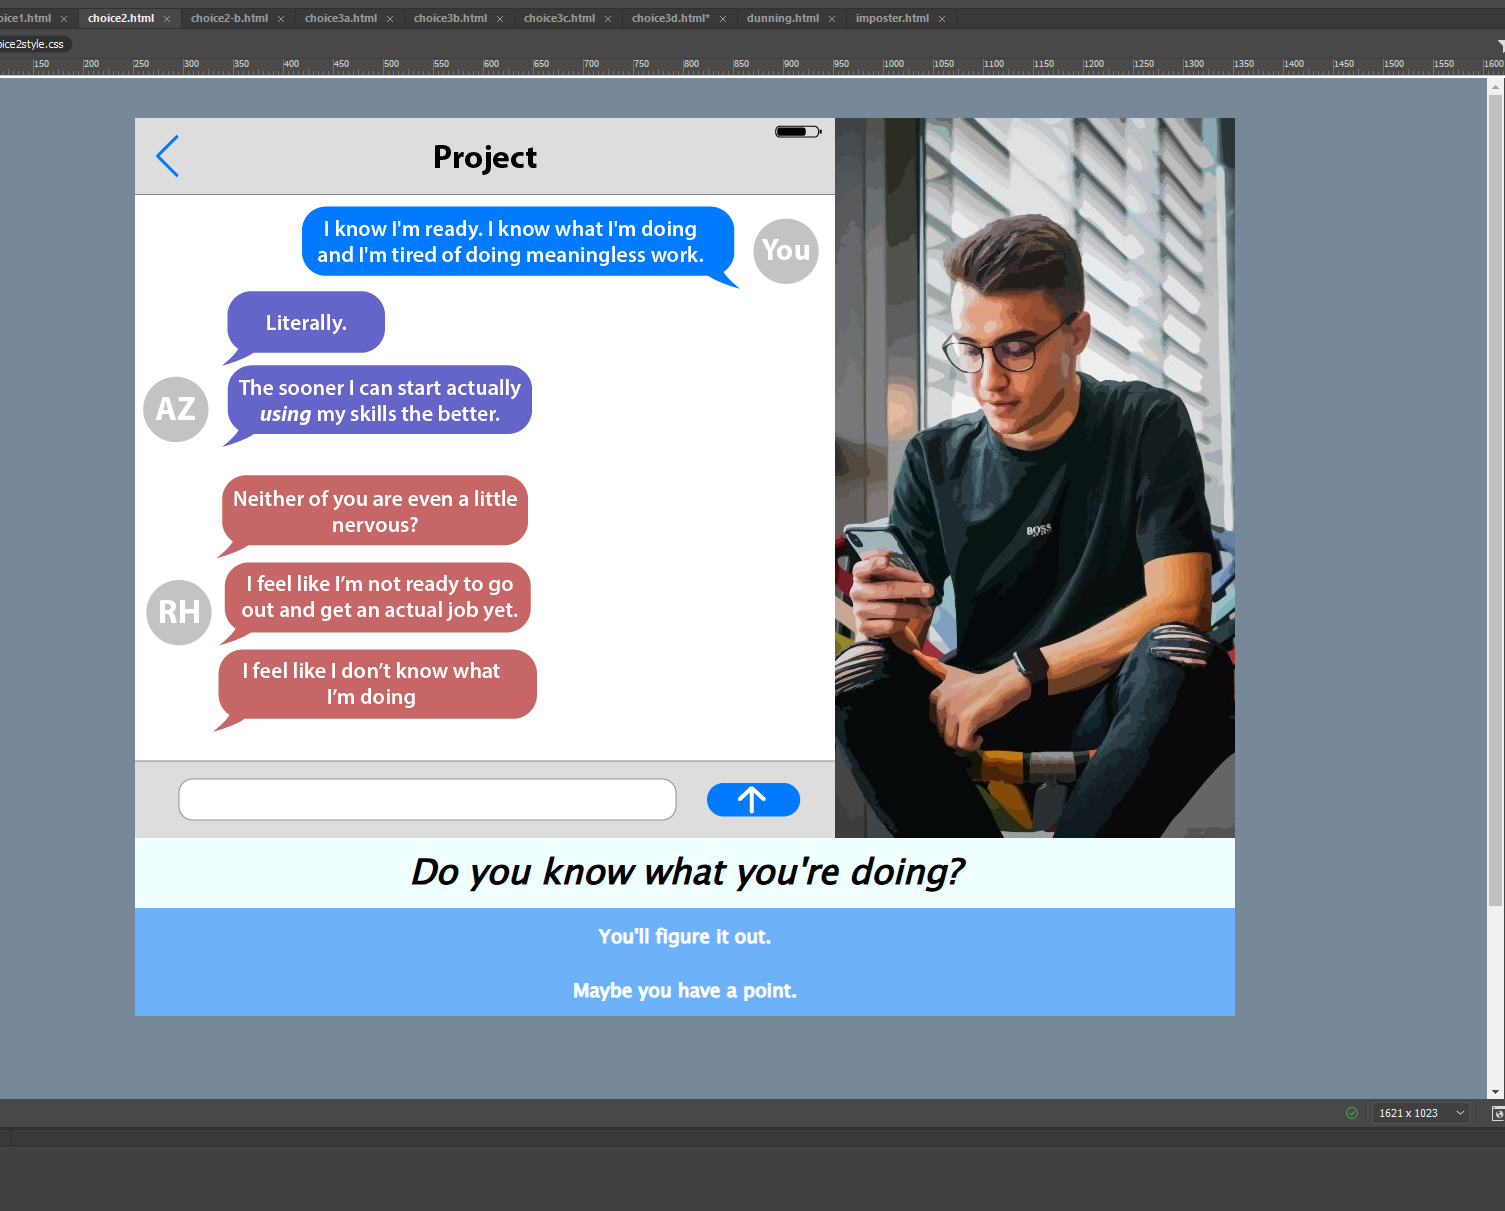Click the green no-errors status icon

1352,1113
